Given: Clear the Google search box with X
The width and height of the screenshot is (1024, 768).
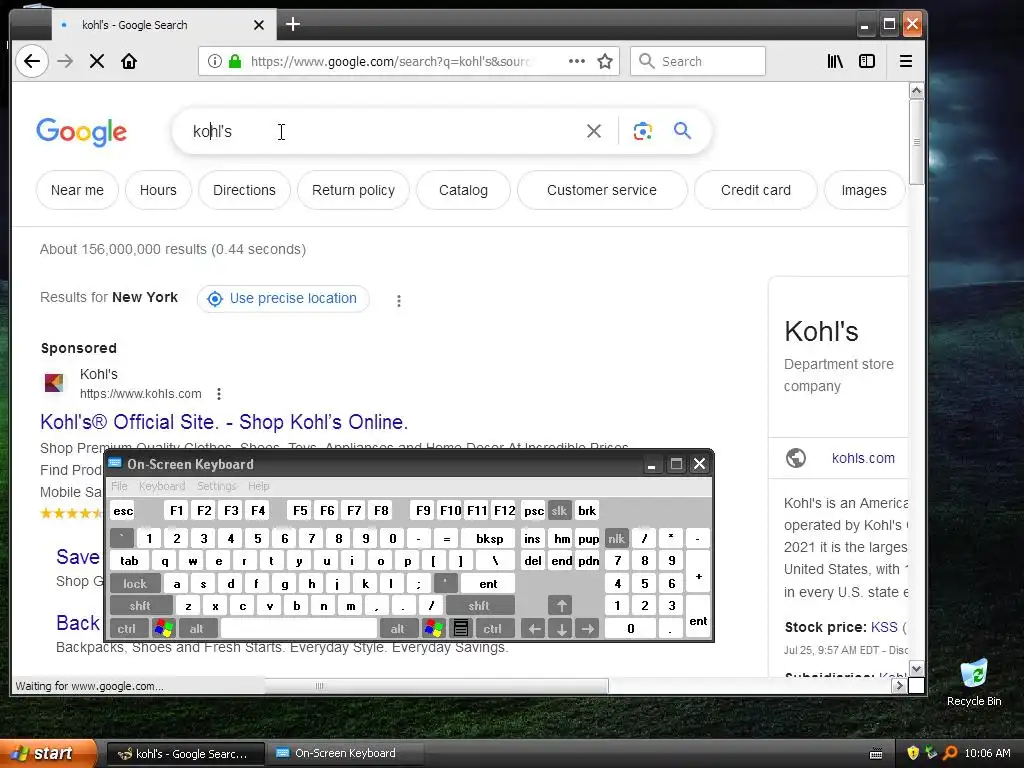Looking at the screenshot, I should click(x=594, y=131).
